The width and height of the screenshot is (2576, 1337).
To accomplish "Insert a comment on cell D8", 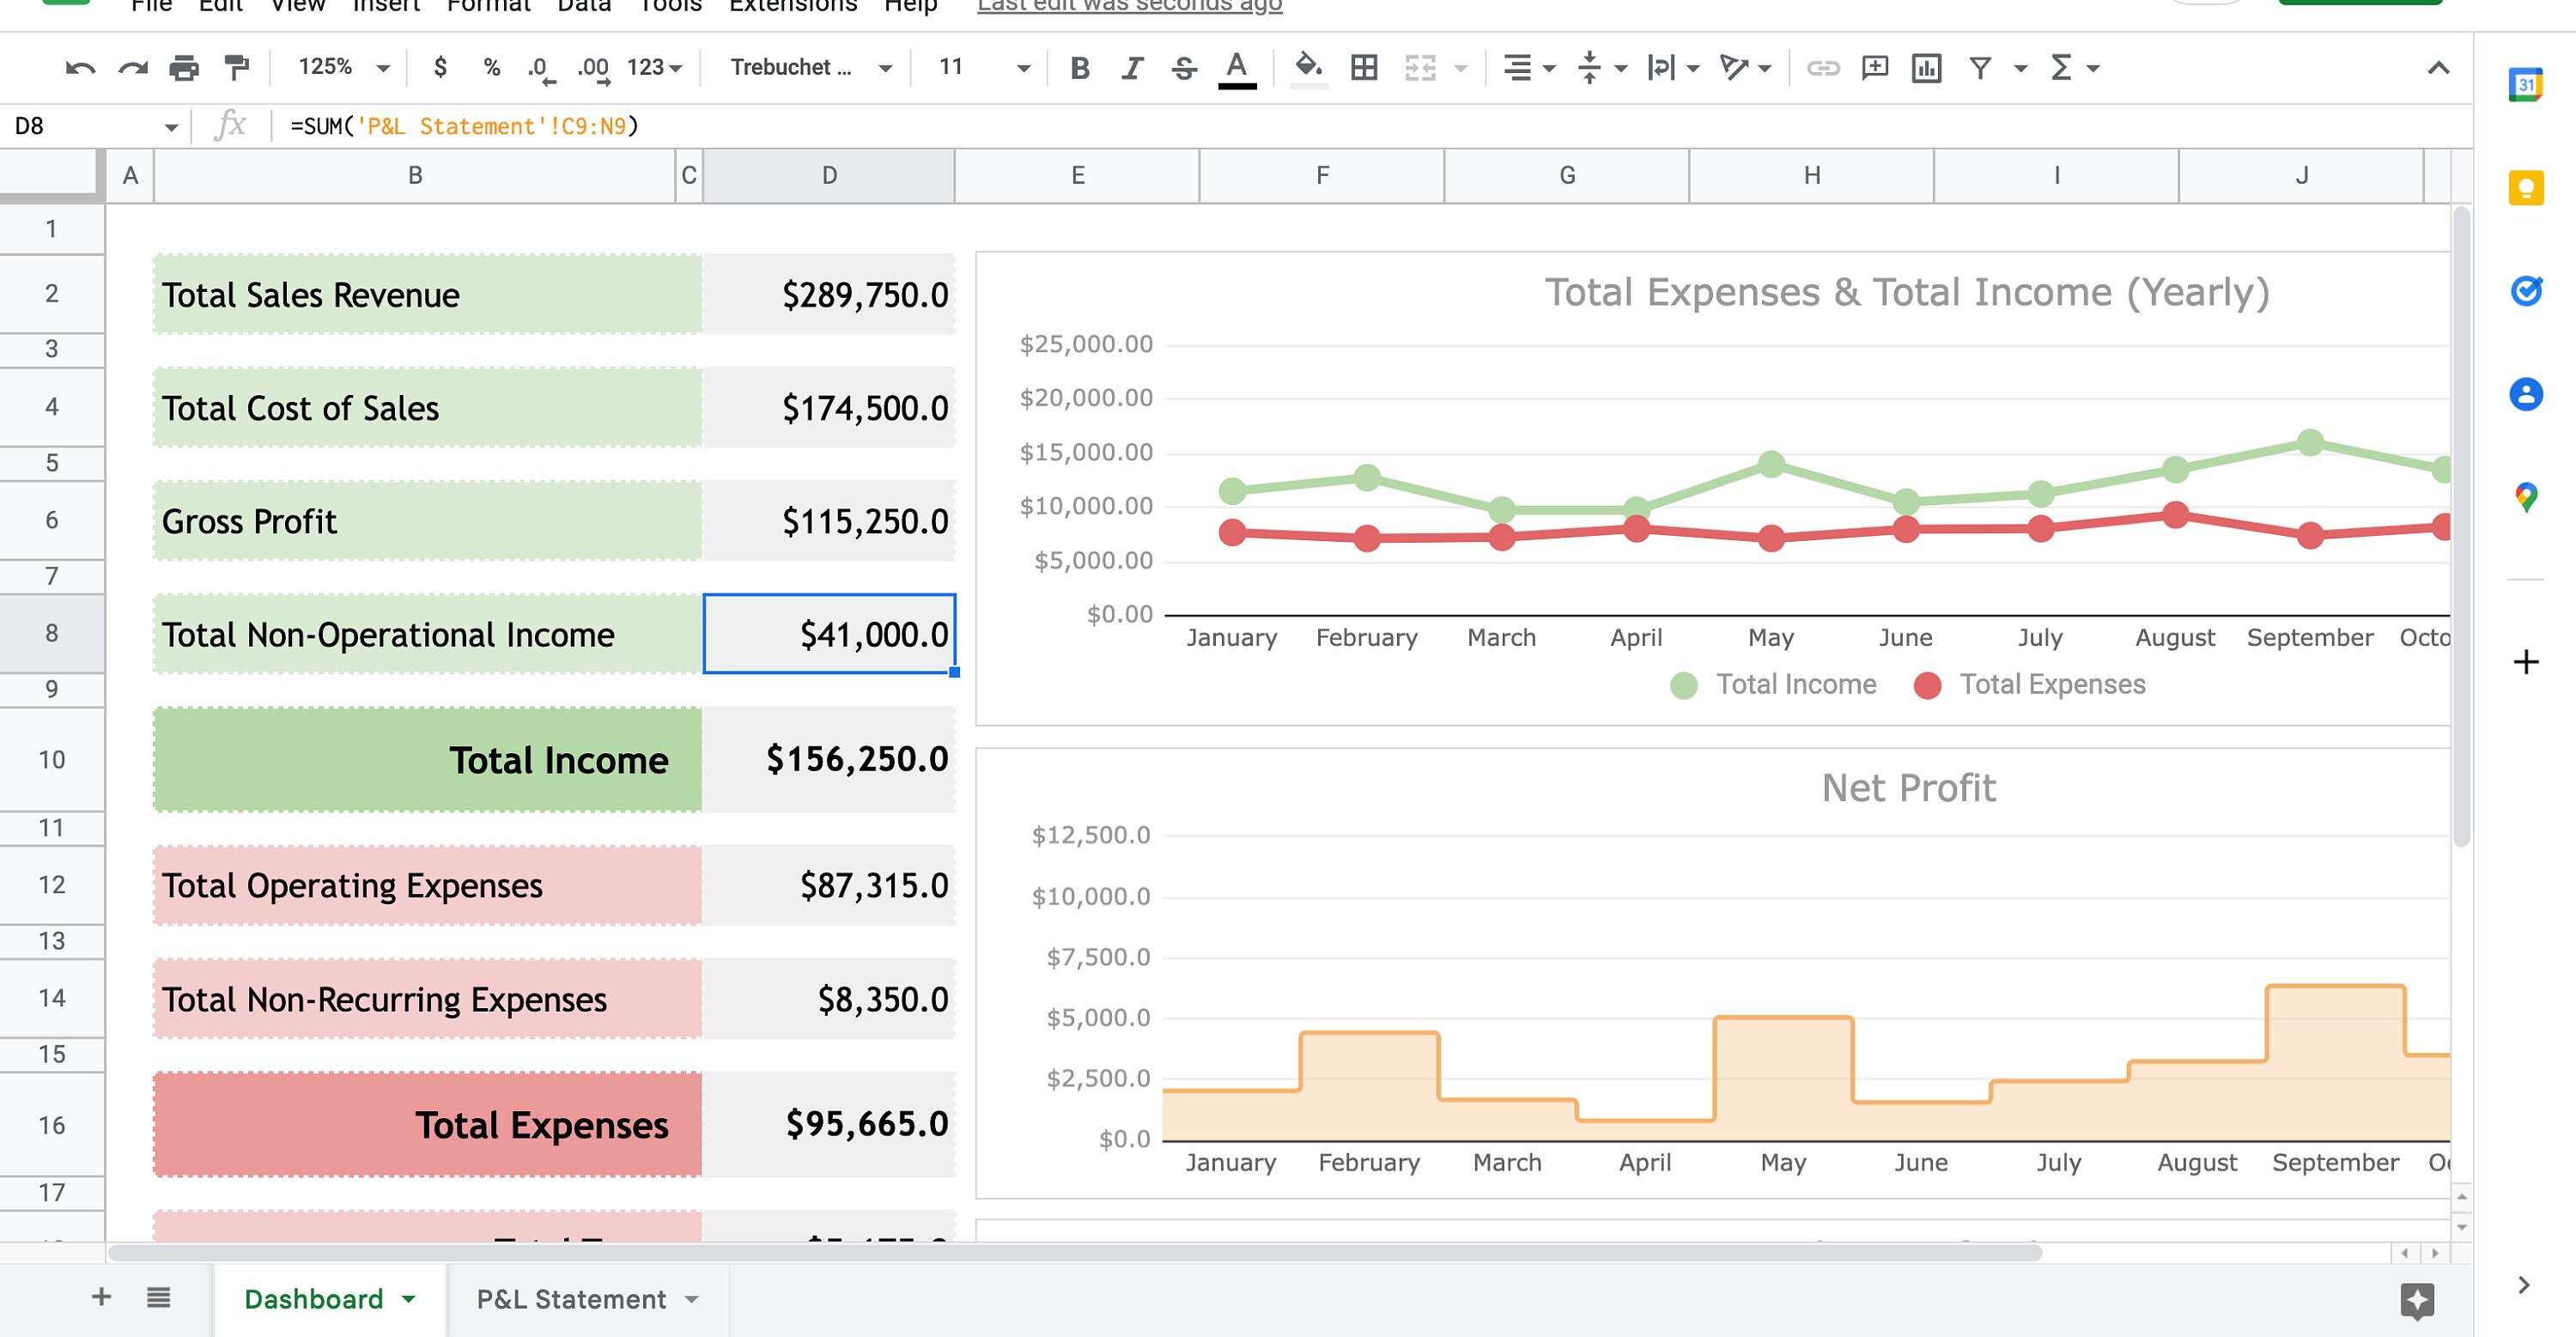I will (x=1875, y=67).
